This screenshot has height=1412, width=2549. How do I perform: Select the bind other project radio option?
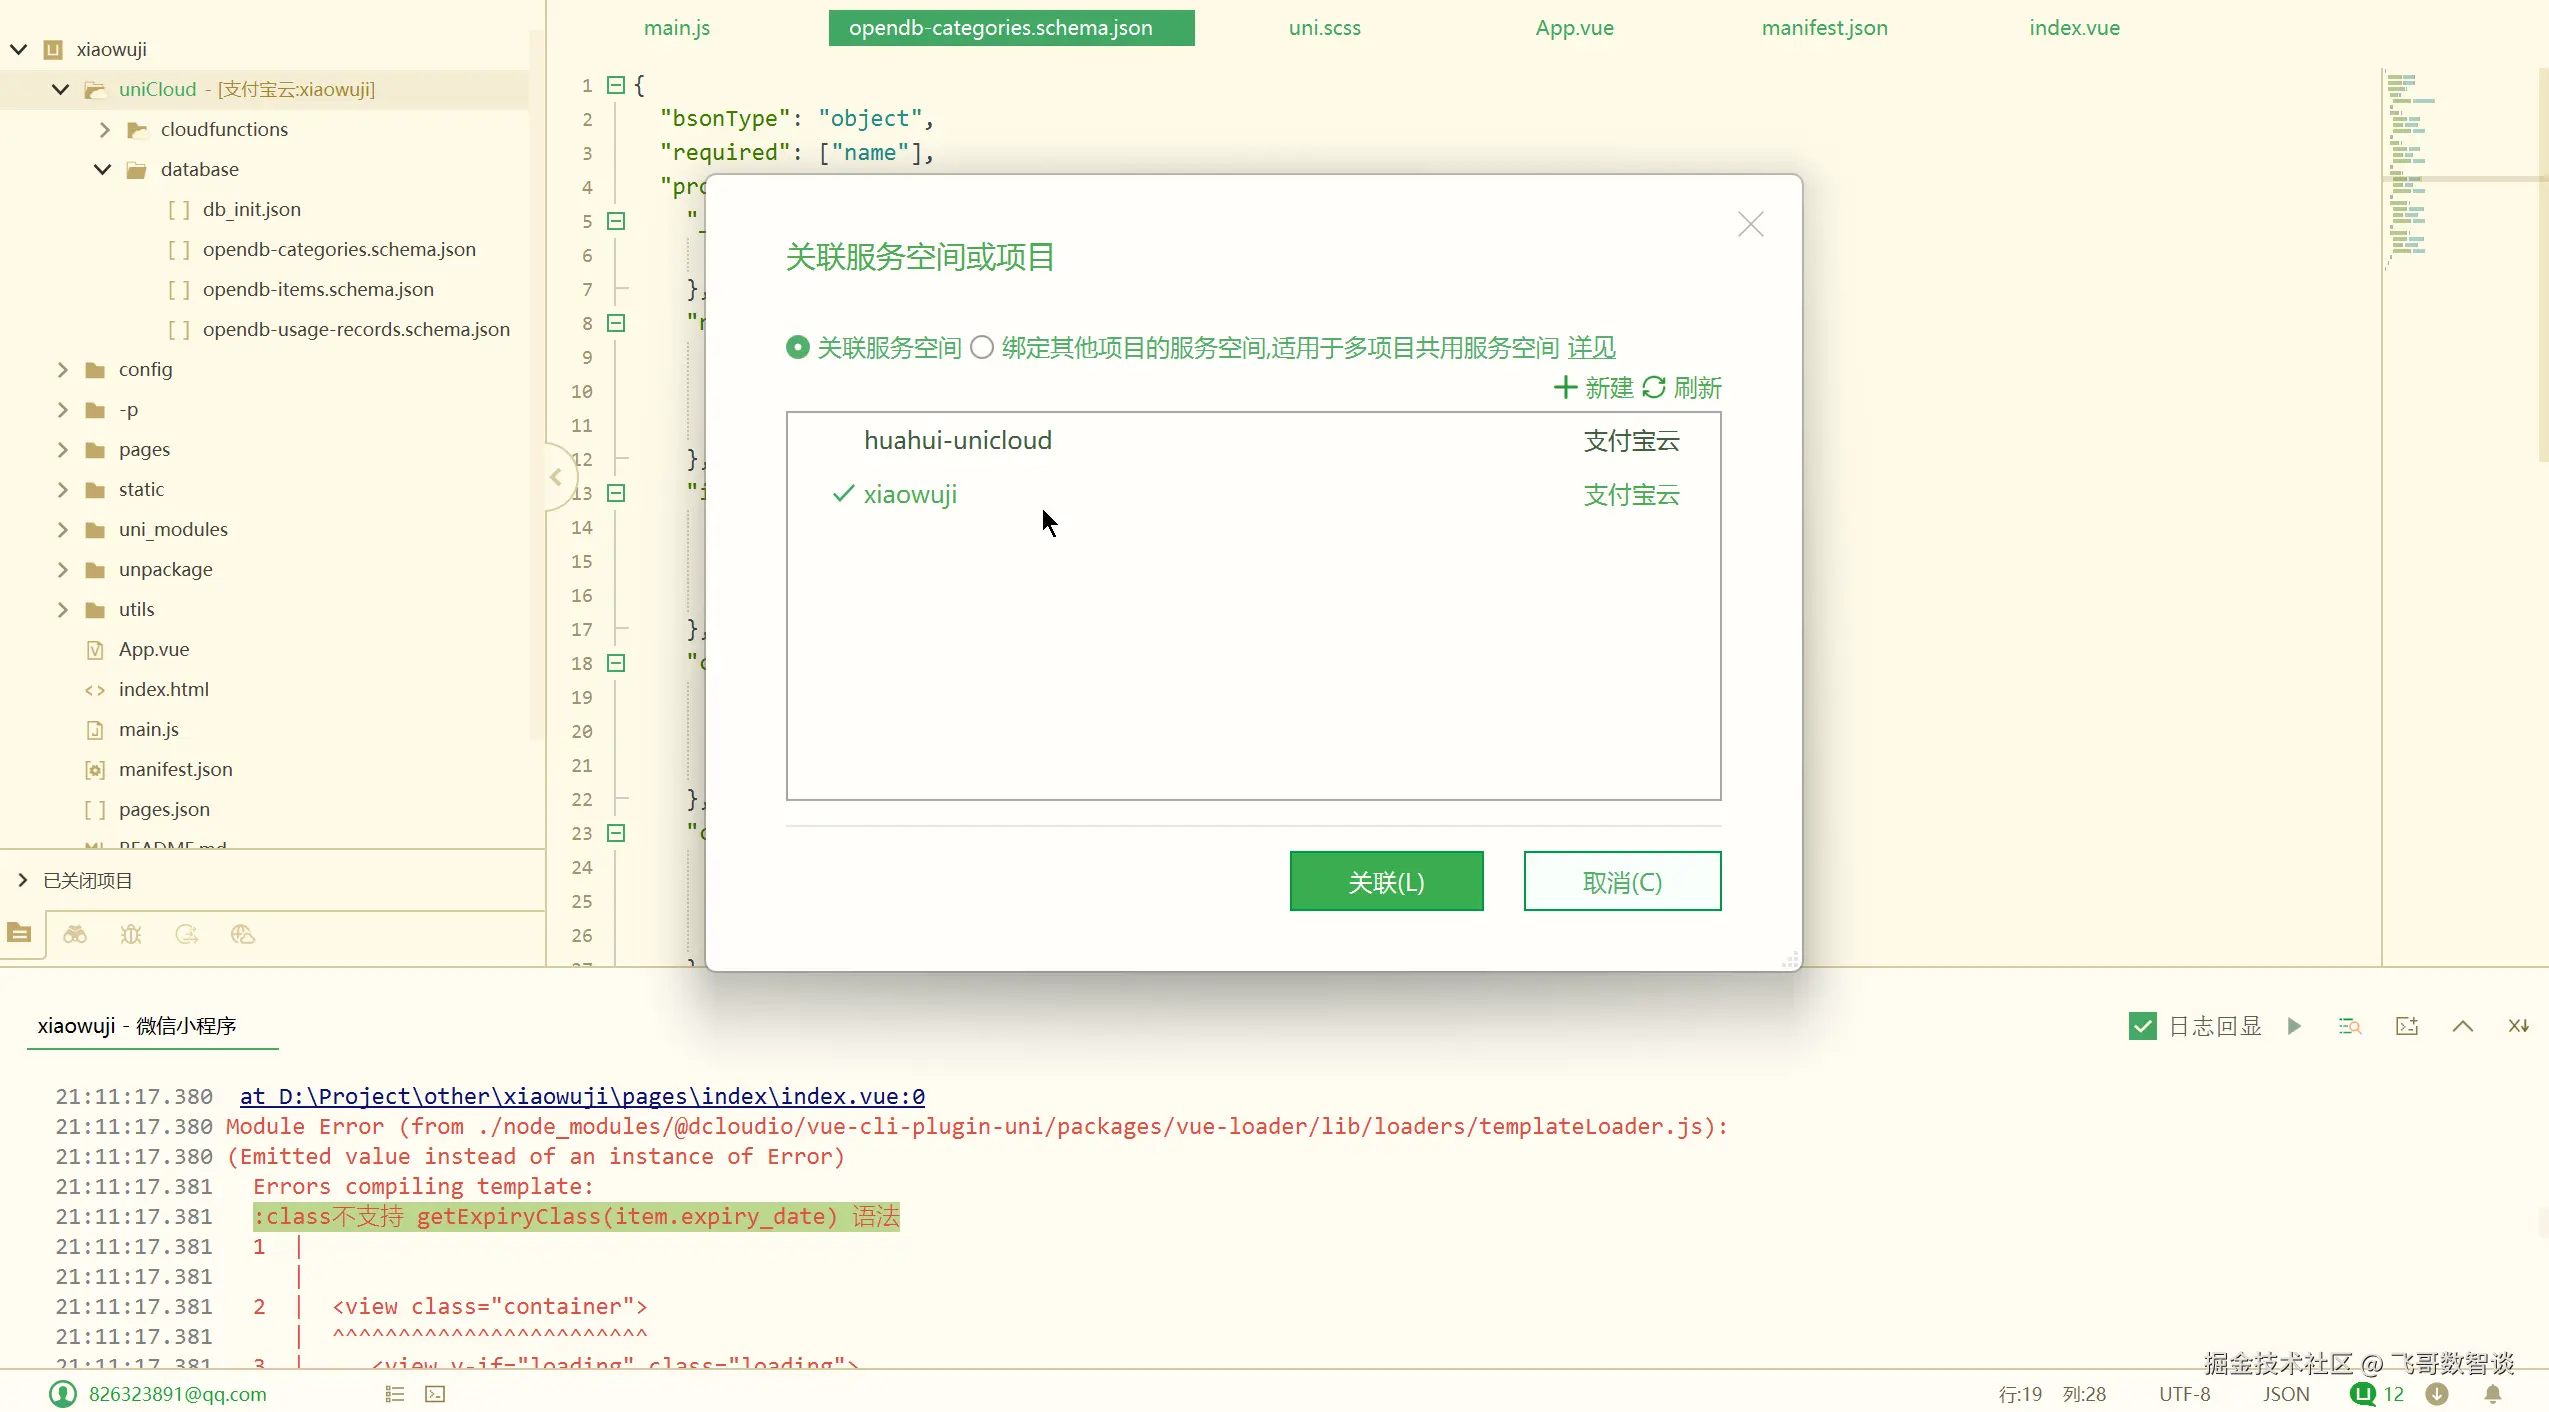pos(982,347)
